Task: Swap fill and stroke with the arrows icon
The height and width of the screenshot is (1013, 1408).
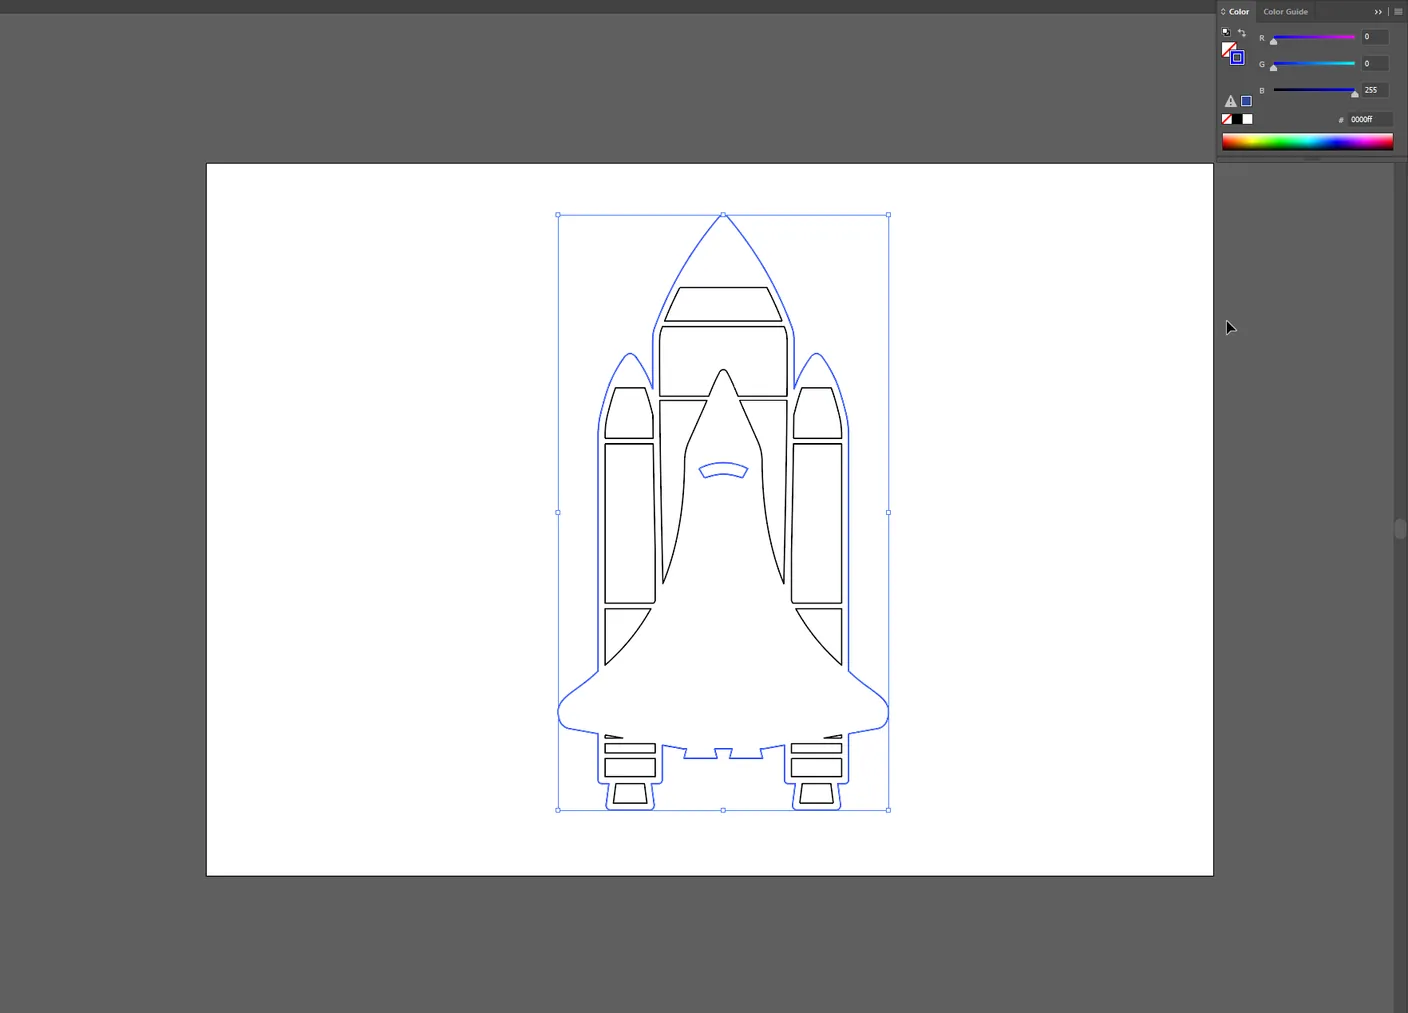Action: pos(1242,32)
